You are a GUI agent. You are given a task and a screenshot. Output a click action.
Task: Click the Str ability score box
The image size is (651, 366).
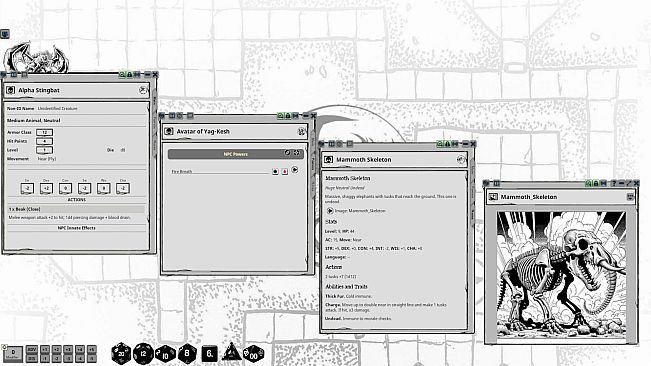(x=27, y=188)
